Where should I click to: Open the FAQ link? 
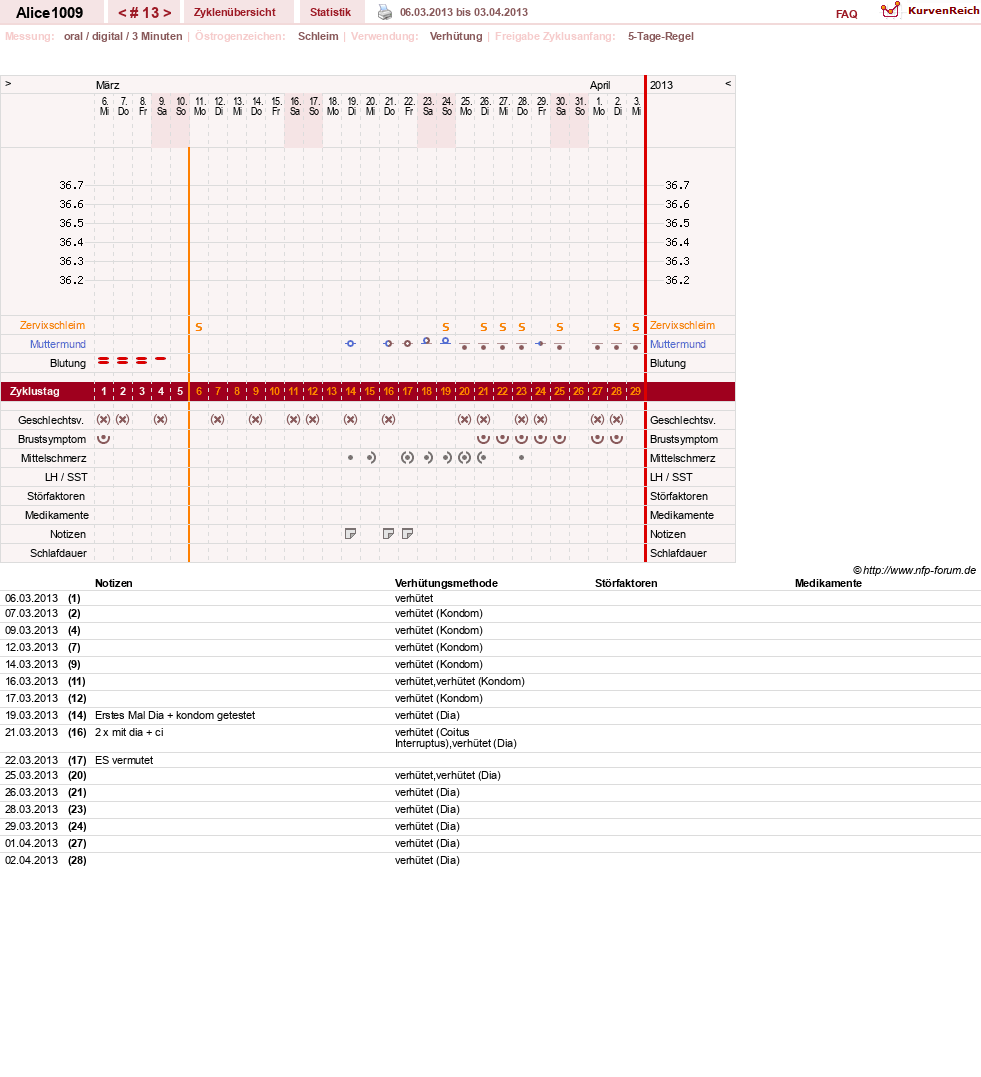pyautogui.click(x=846, y=14)
